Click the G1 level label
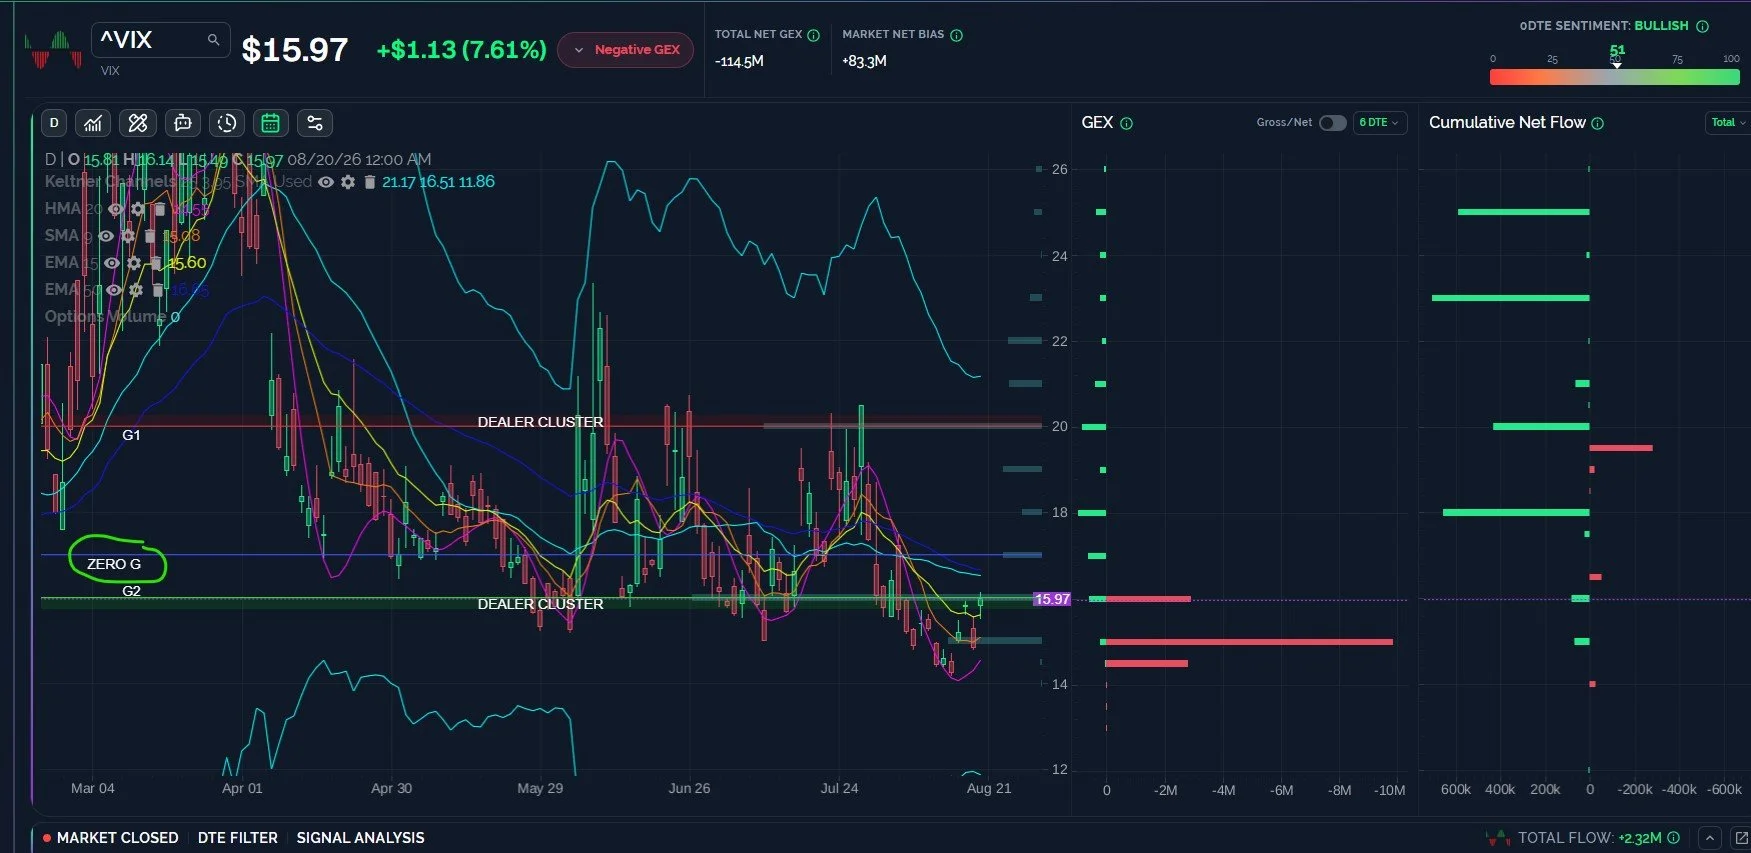This screenshot has width=1751, height=853. [x=131, y=435]
